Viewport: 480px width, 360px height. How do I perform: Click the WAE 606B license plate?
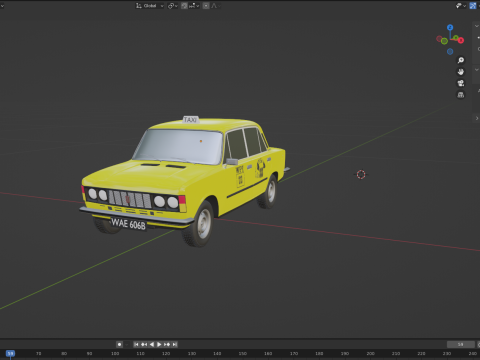[128, 223]
